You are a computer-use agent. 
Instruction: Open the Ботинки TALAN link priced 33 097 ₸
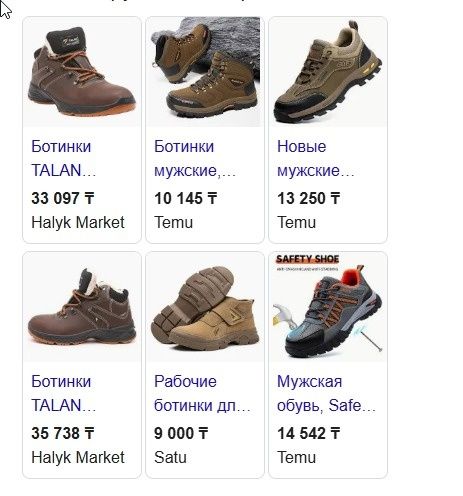click(64, 158)
